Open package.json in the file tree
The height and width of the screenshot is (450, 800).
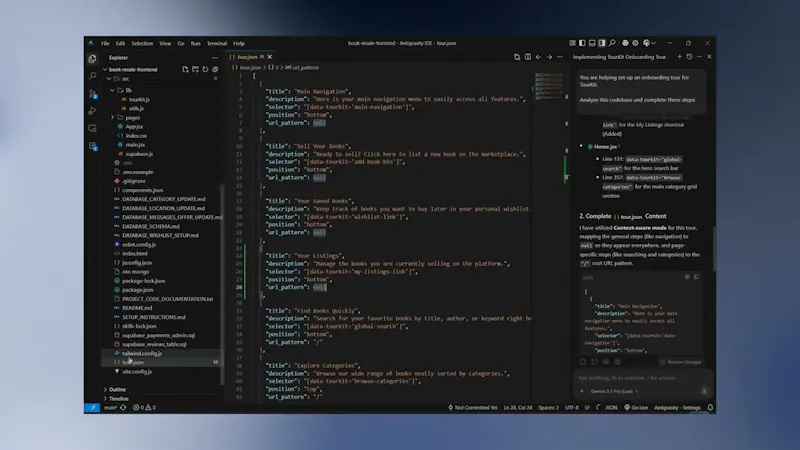[x=137, y=290]
